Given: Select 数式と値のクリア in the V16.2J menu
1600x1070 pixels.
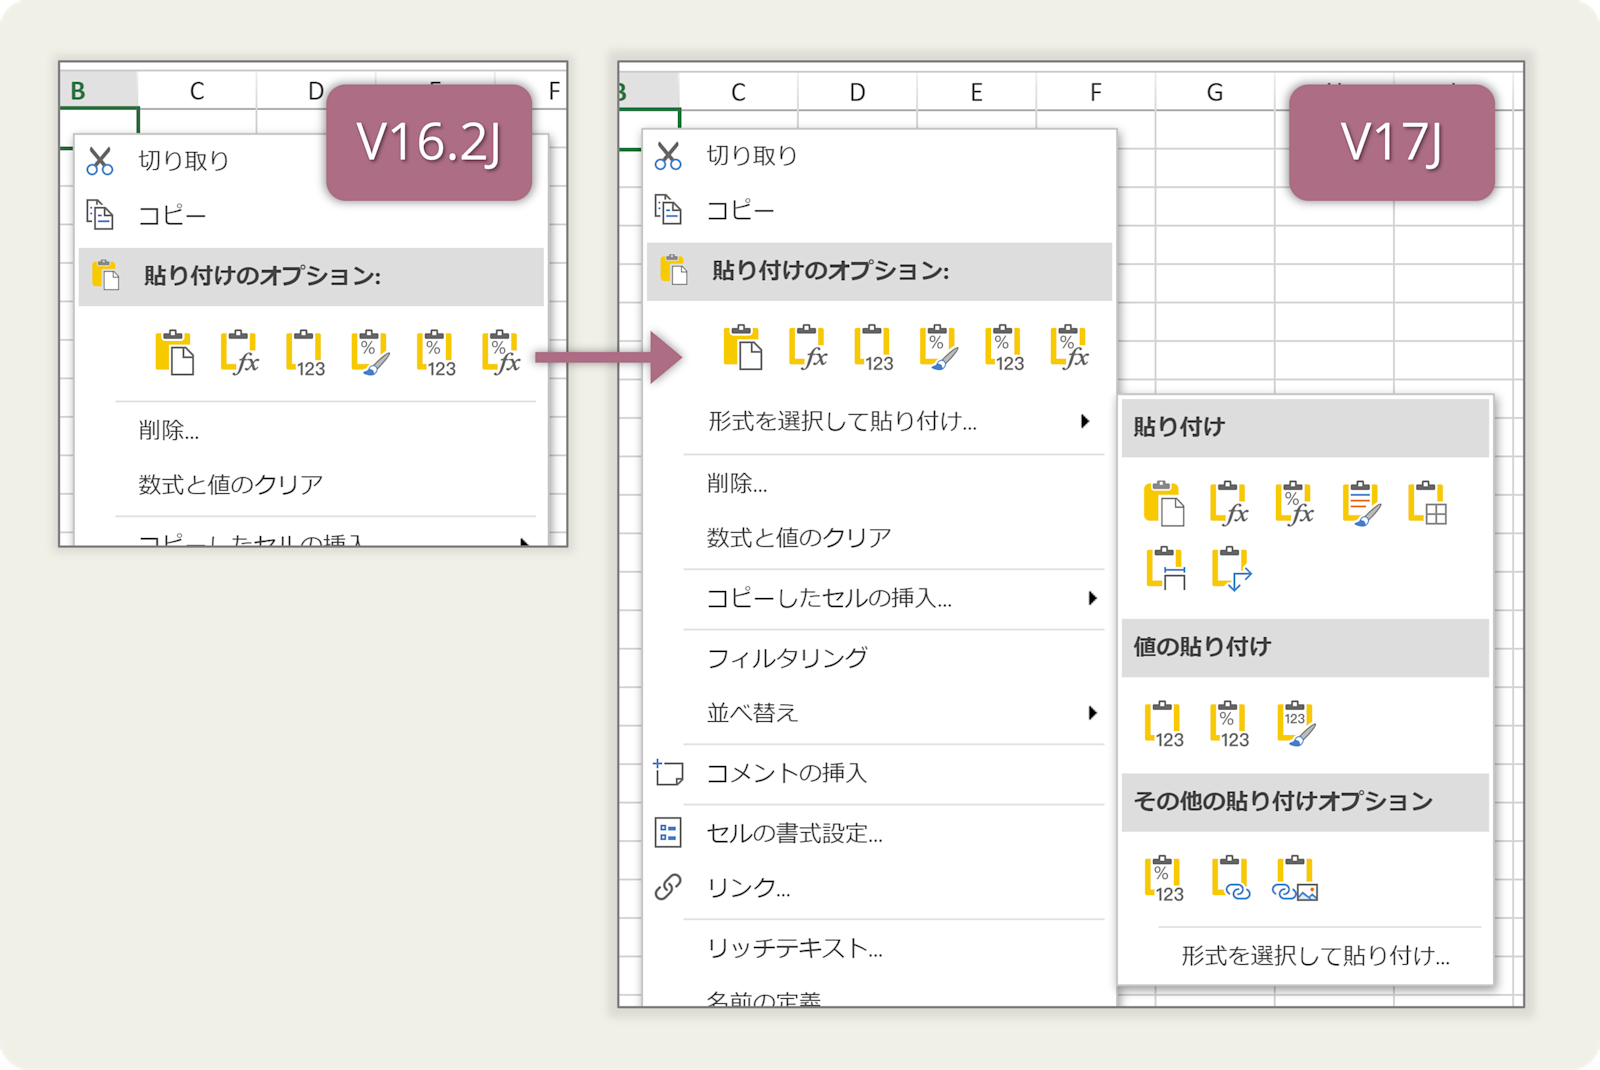Looking at the screenshot, I should (x=231, y=485).
